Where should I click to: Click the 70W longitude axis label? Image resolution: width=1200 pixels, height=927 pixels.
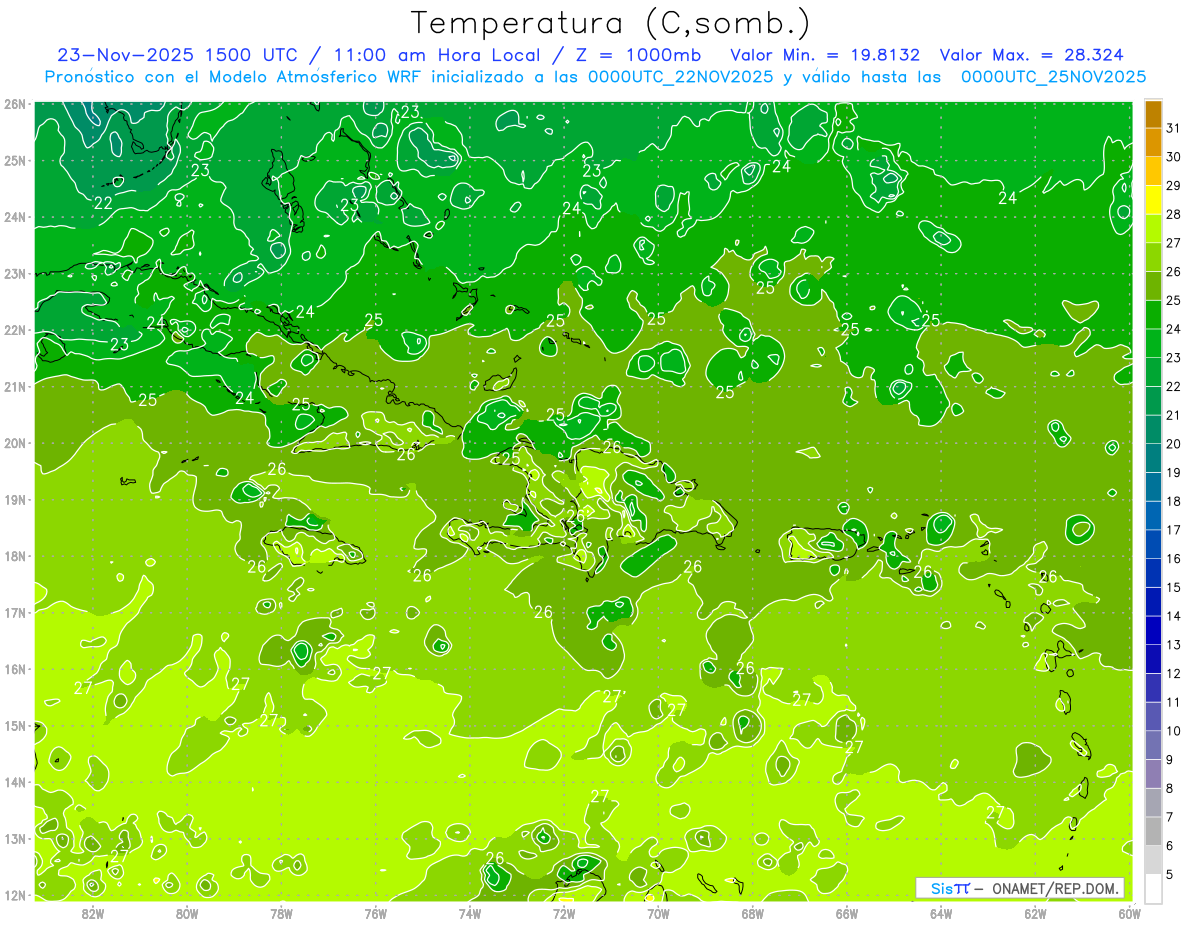(658, 913)
